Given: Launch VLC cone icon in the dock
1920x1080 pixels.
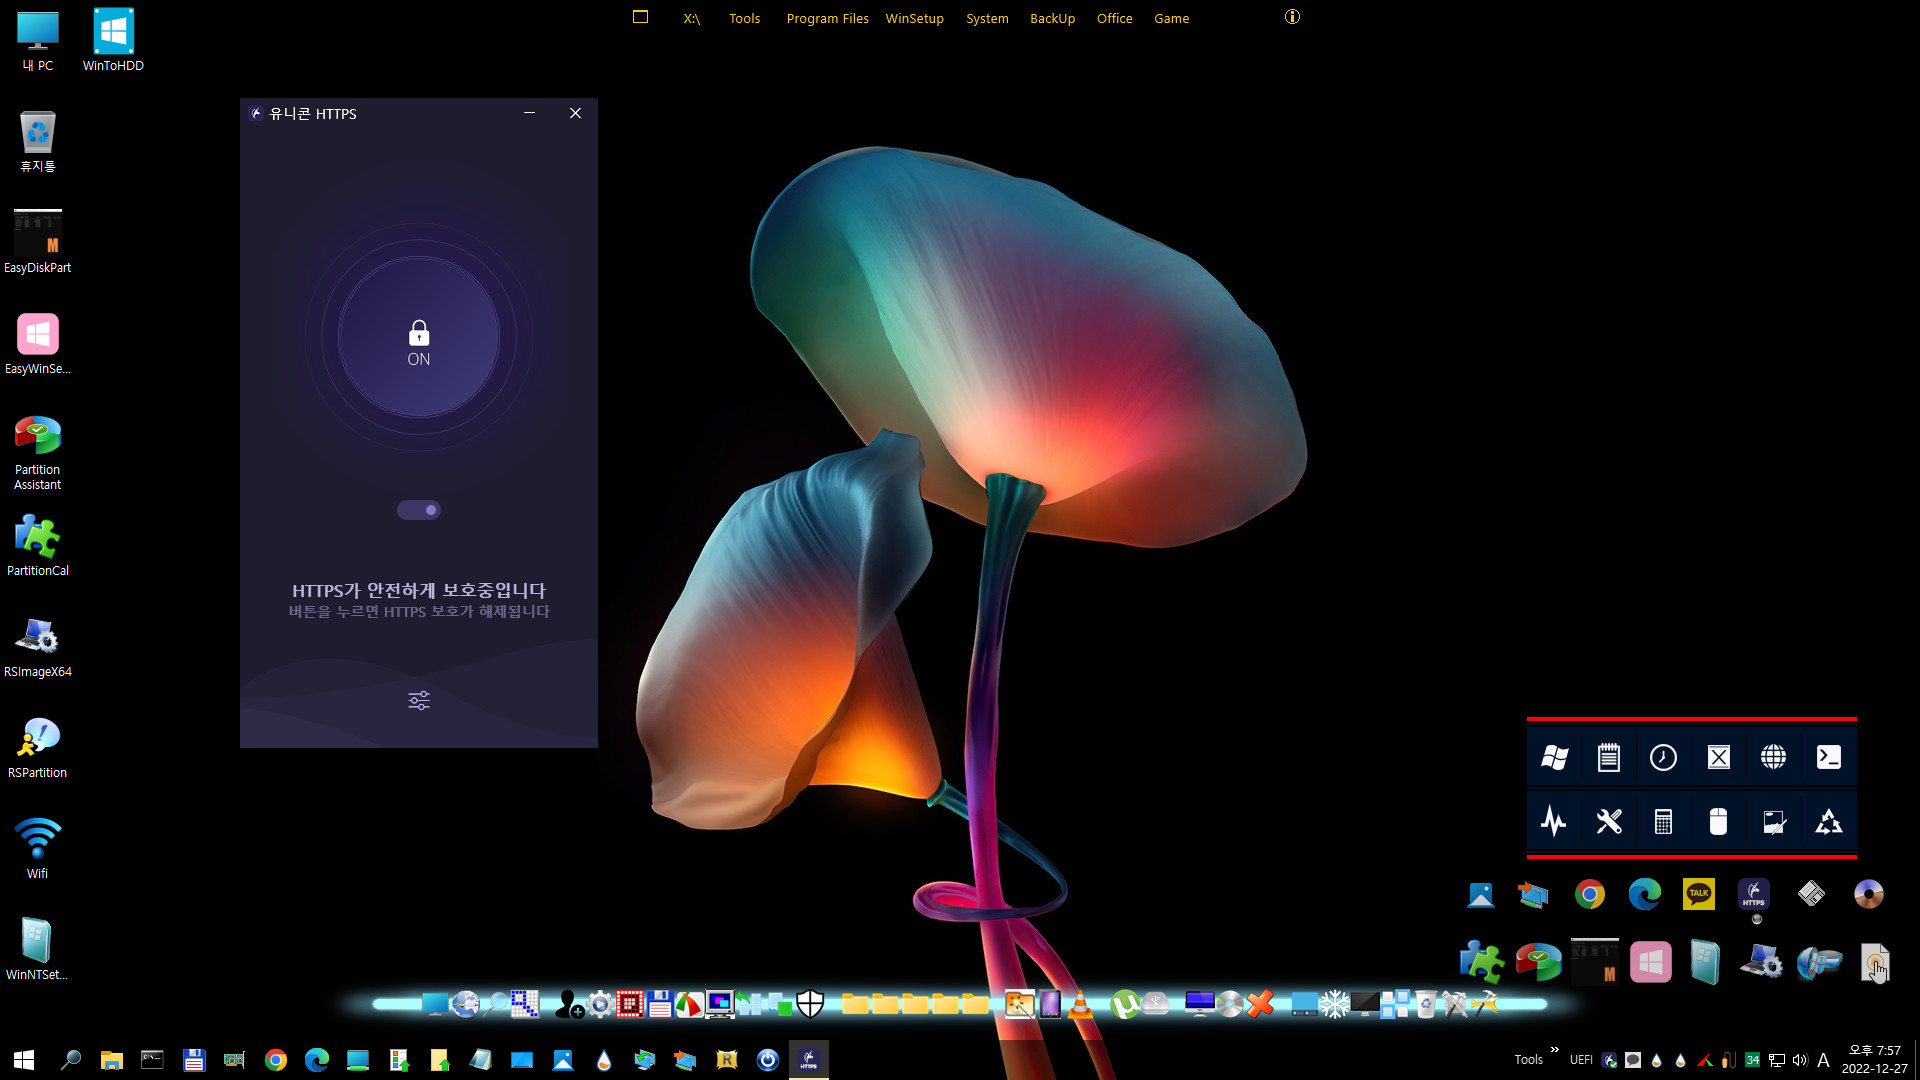Looking at the screenshot, I should tap(1080, 1003).
